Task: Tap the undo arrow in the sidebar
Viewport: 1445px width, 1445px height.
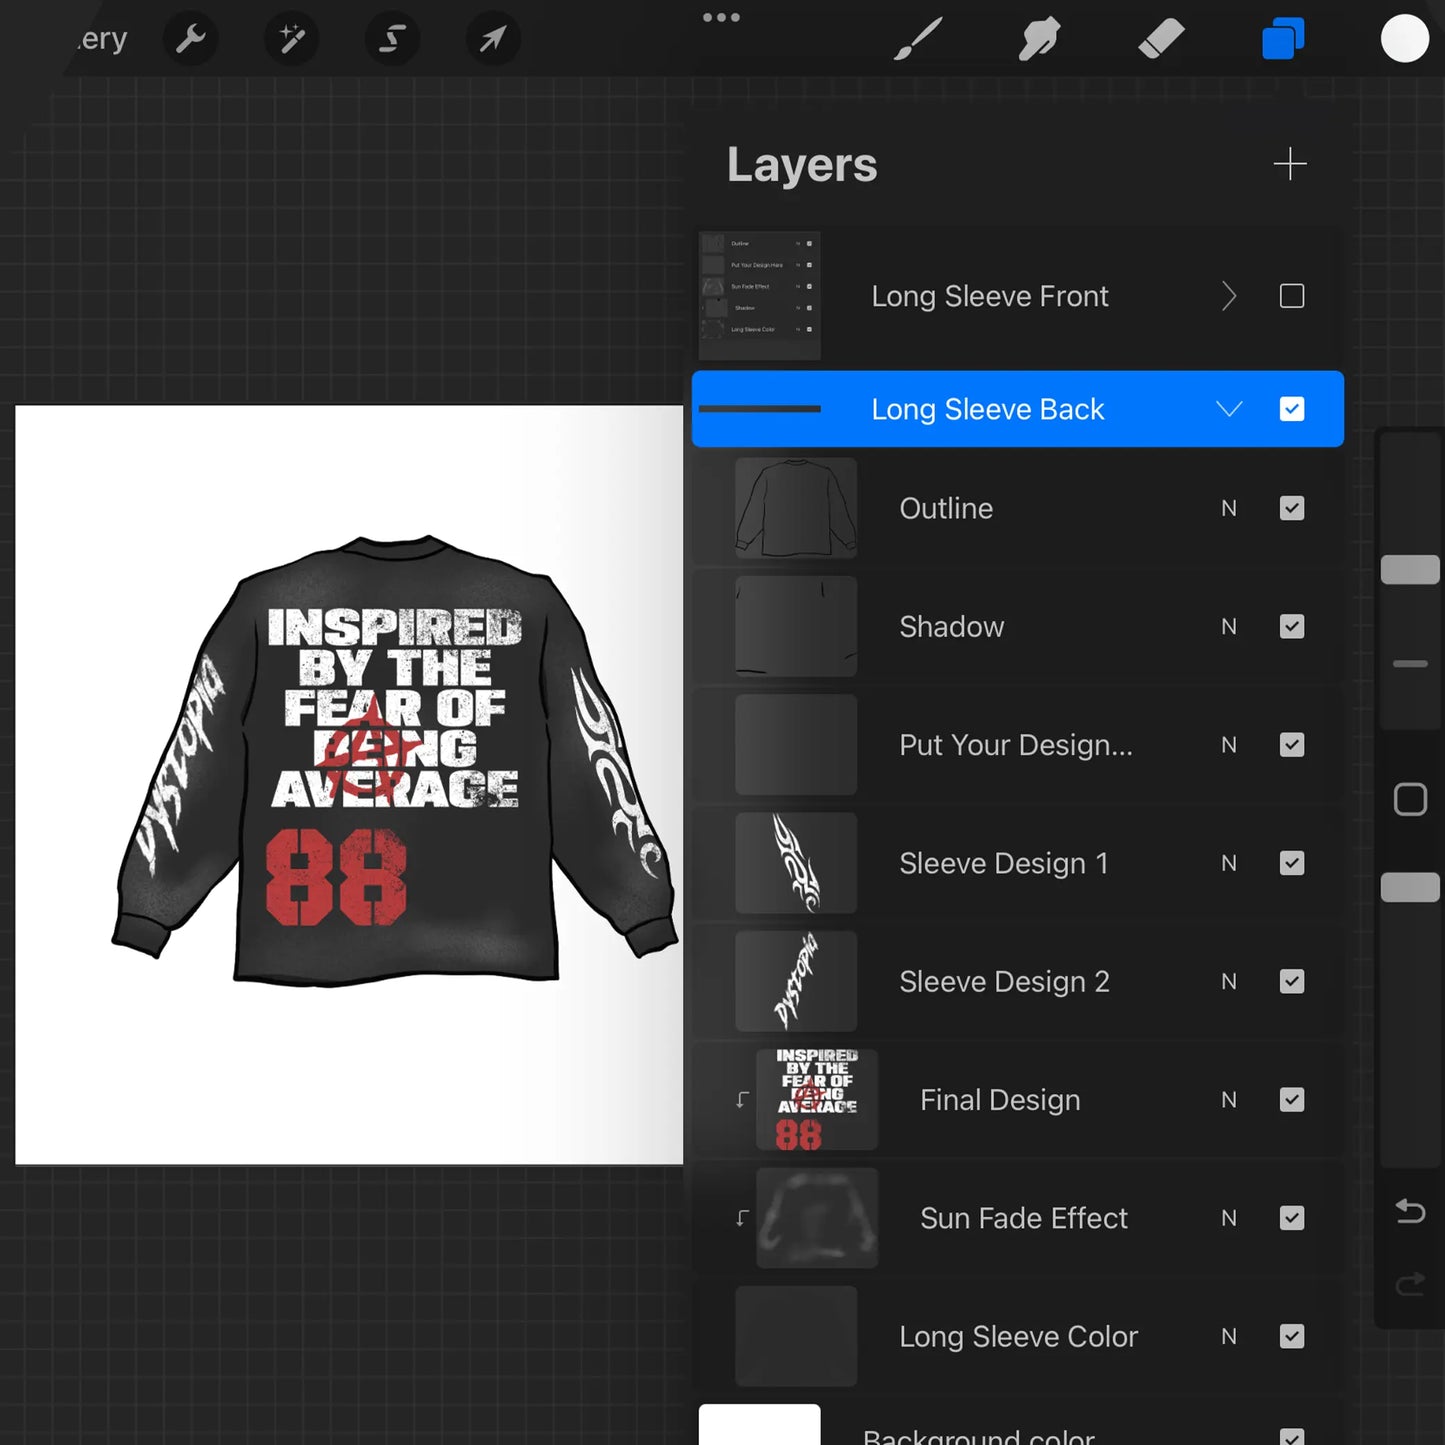Action: pyautogui.click(x=1410, y=1211)
